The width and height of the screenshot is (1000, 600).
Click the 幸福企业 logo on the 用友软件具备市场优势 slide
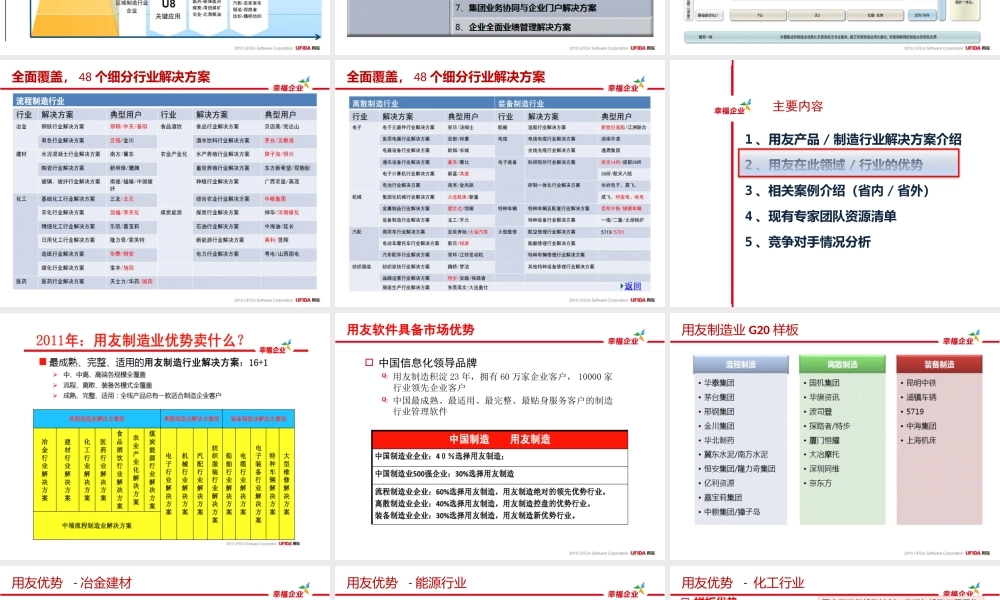pyautogui.click(x=626, y=338)
